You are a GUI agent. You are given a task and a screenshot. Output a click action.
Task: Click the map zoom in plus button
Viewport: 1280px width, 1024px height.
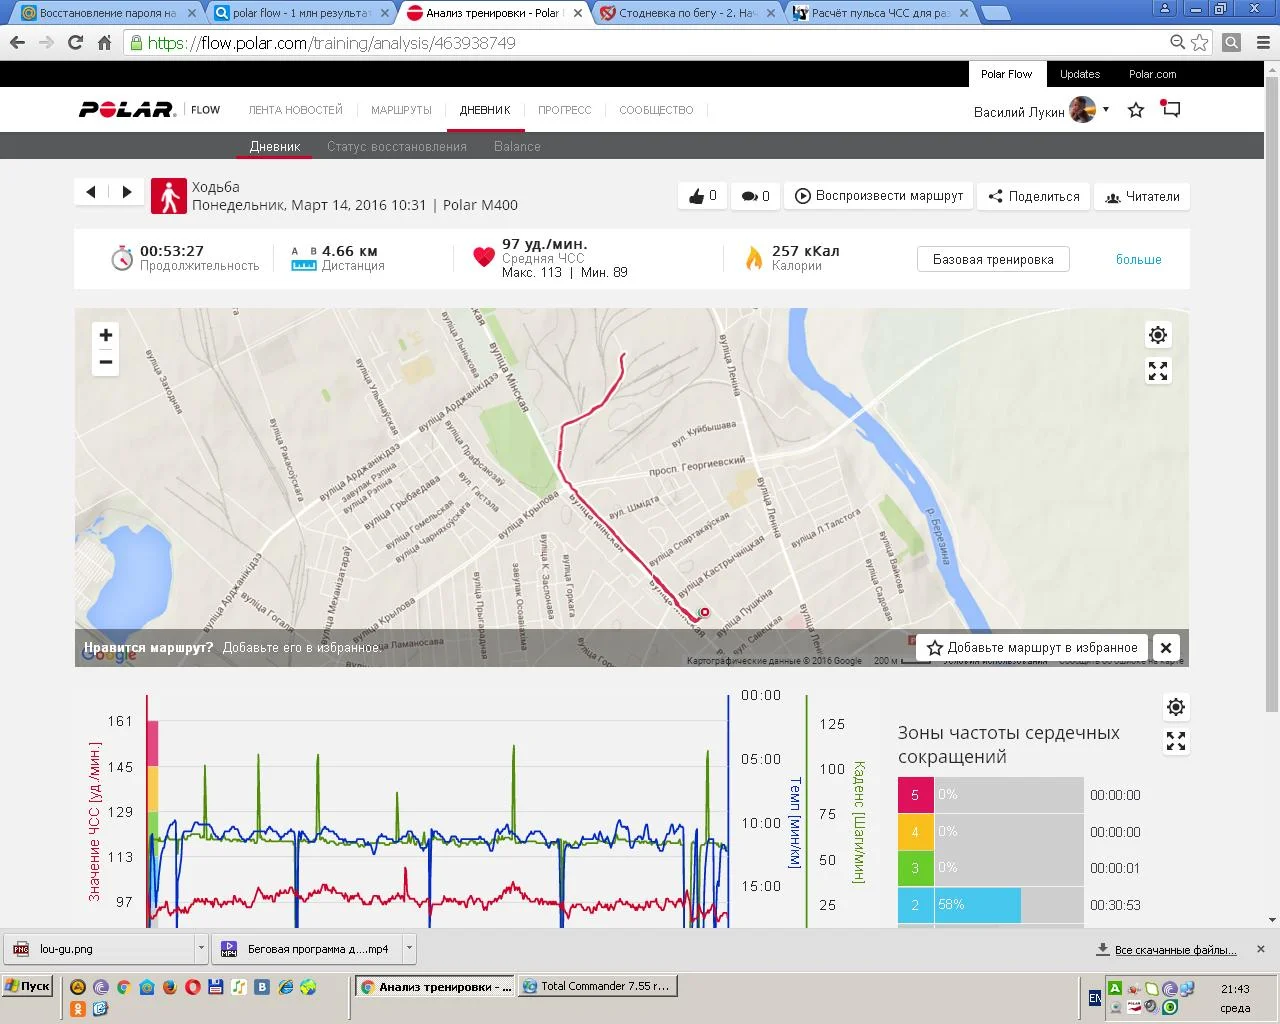pyautogui.click(x=106, y=335)
